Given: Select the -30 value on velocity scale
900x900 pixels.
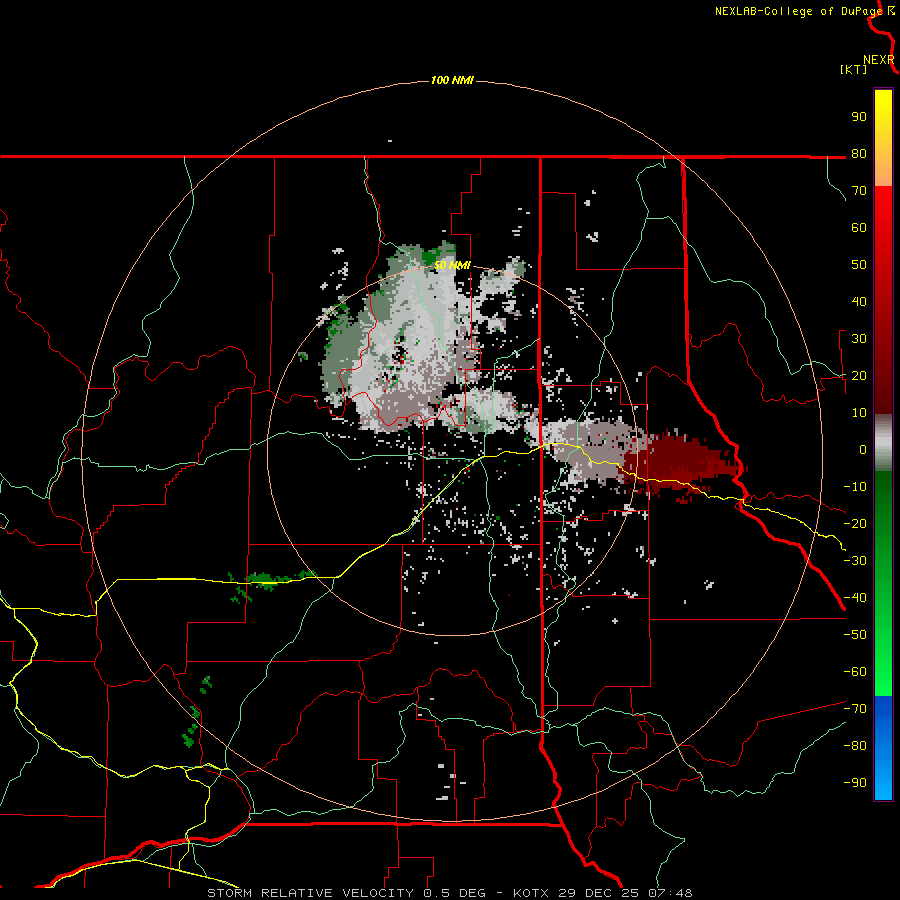Looking at the screenshot, I should (855, 561).
